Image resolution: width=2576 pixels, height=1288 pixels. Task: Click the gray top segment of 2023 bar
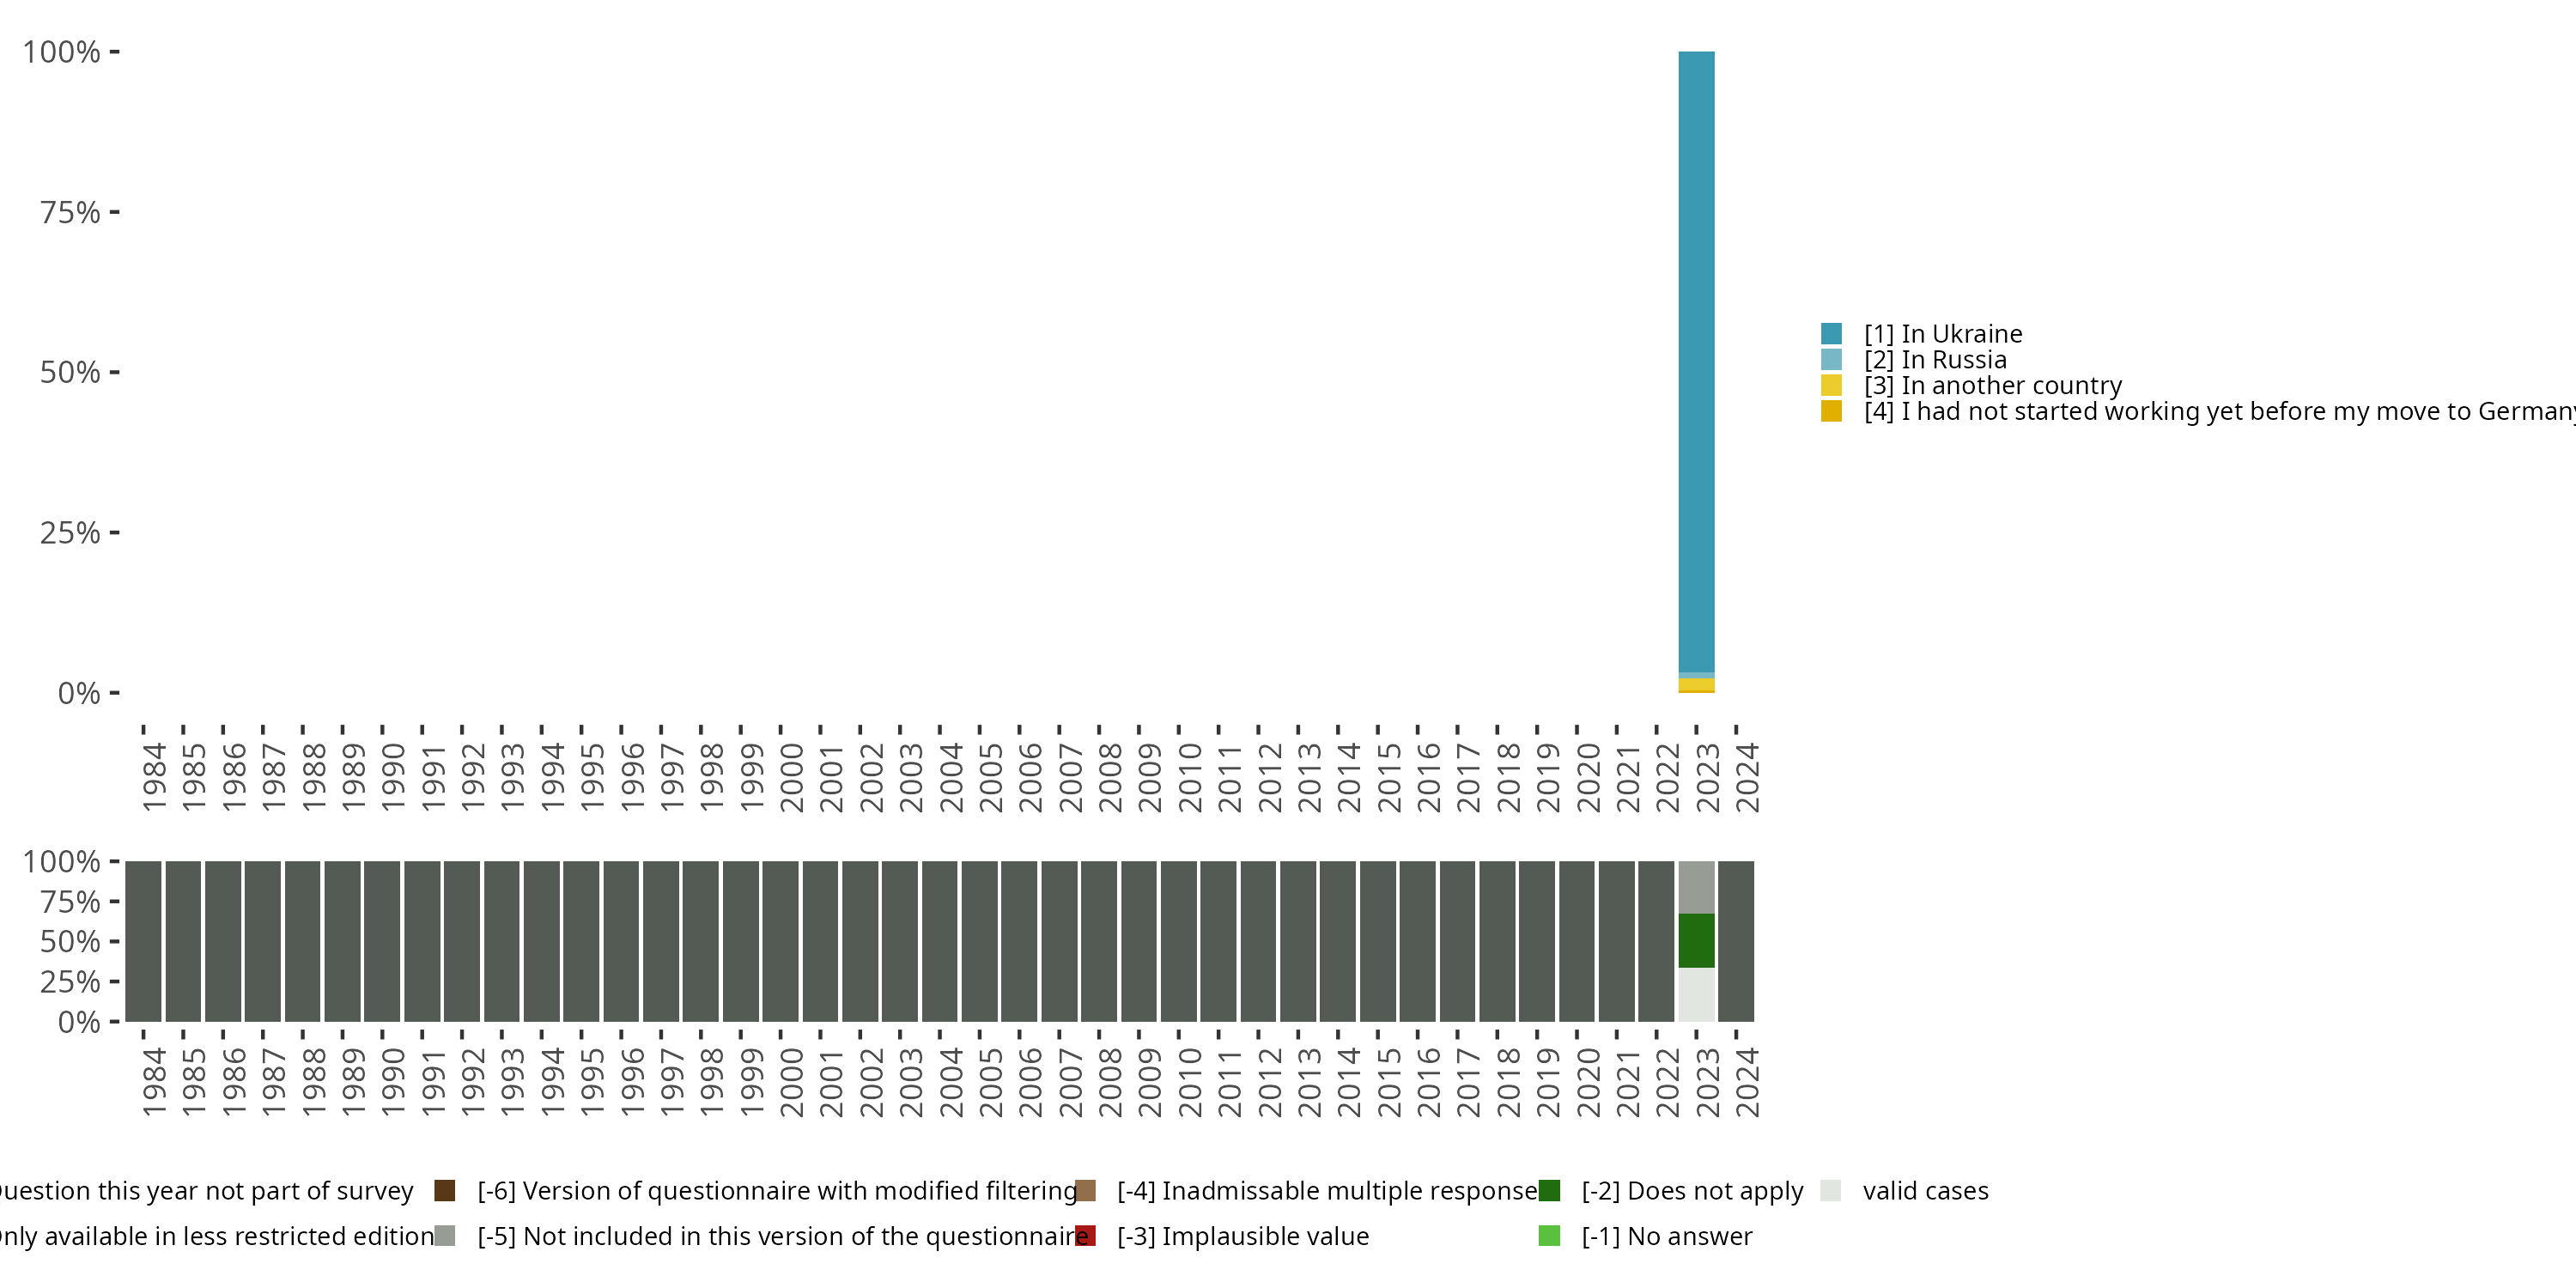coord(1696,887)
